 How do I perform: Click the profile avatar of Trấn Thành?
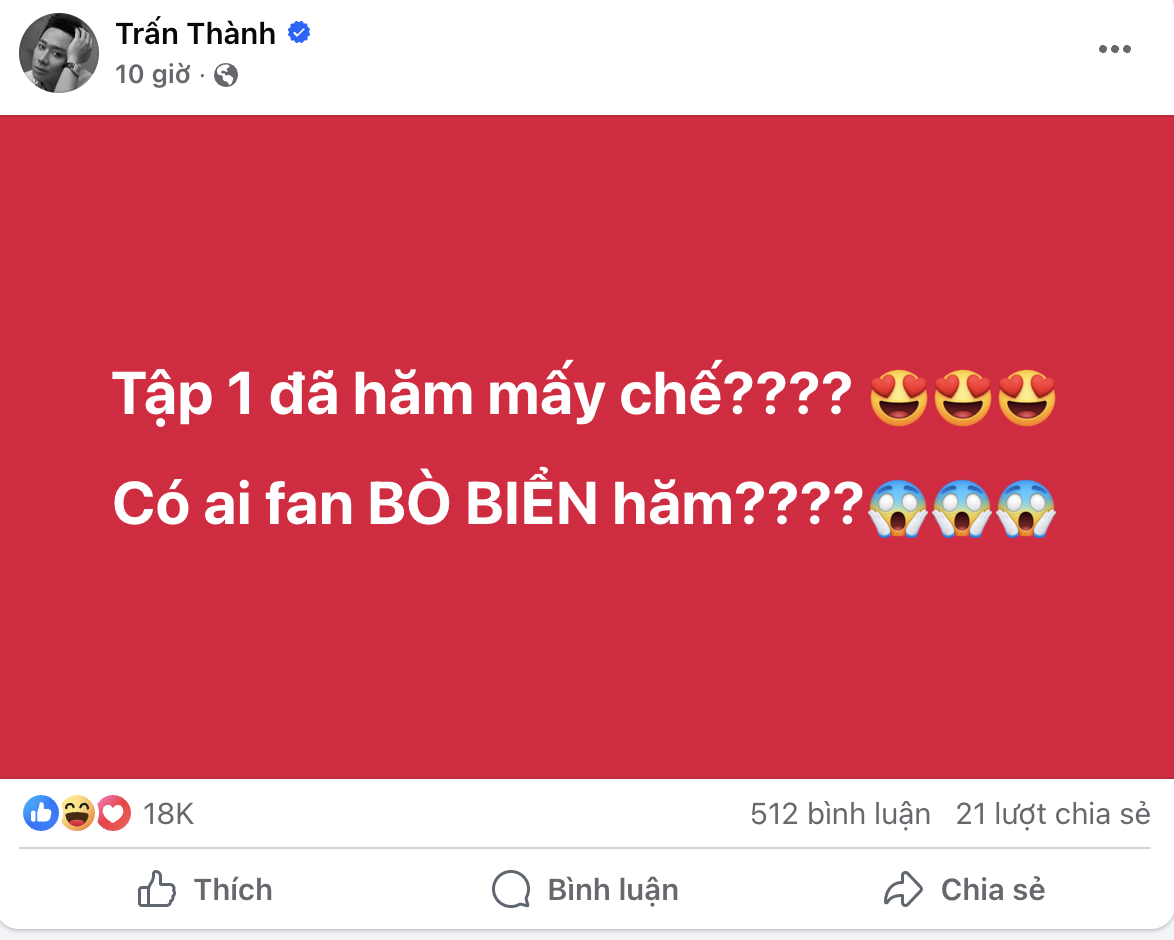point(58,54)
